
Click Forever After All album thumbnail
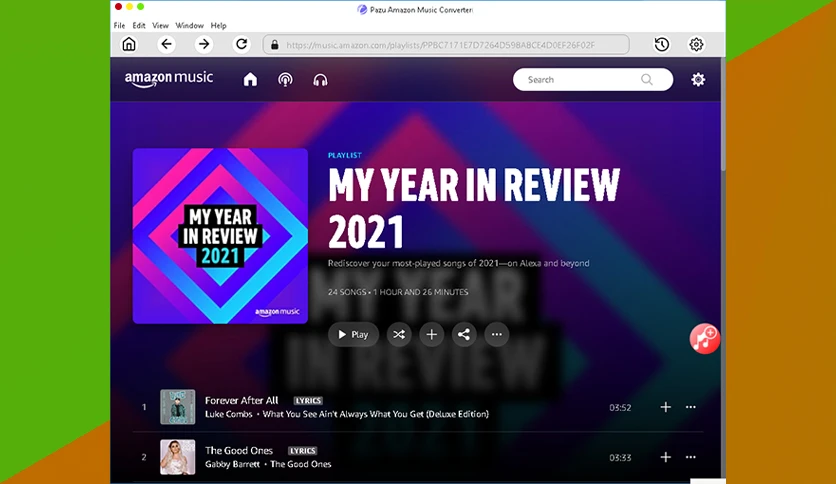178,407
